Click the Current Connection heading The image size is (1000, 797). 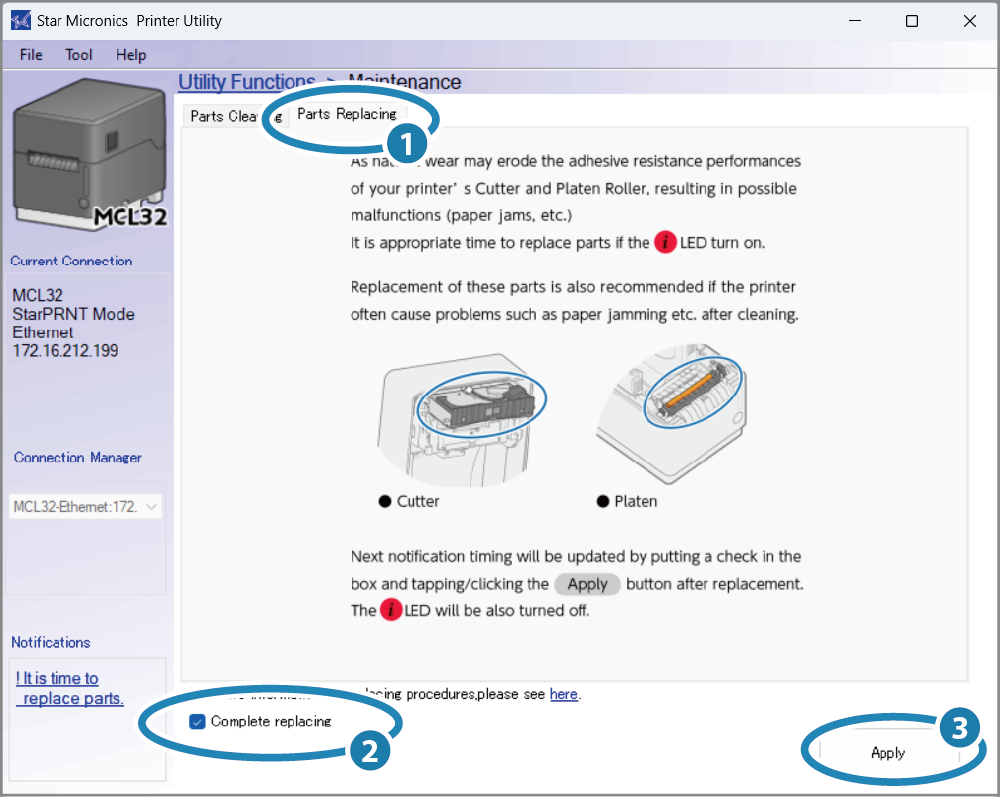(x=71, y=261)
